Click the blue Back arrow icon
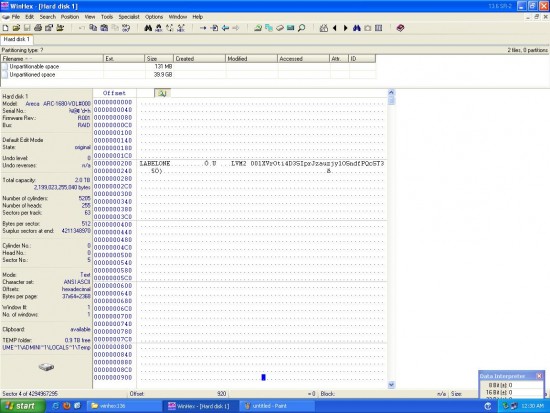Viewport: 550px width, 413px height. tap(225, 28)
